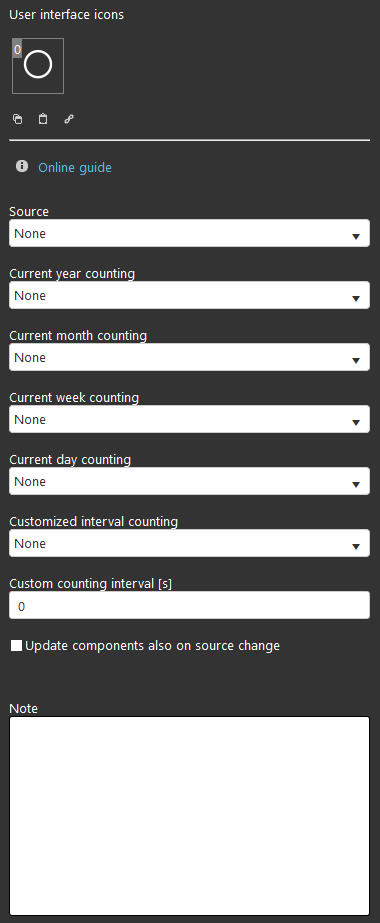Image resolution: width=380 pixels, height=923 pixels.
Task: Enable Update components also on source change
Action: pyautogui.click(x=16, y=646)
